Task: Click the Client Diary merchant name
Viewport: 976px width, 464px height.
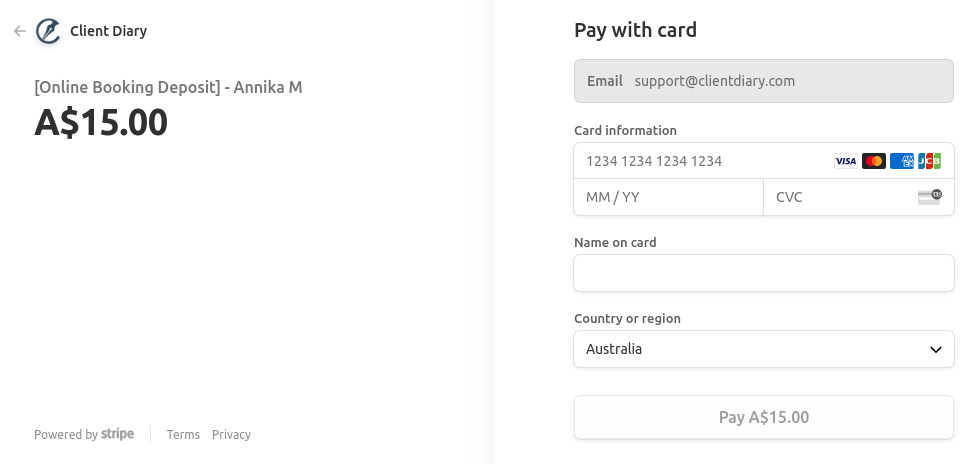Action: click(x=108, y=31)
